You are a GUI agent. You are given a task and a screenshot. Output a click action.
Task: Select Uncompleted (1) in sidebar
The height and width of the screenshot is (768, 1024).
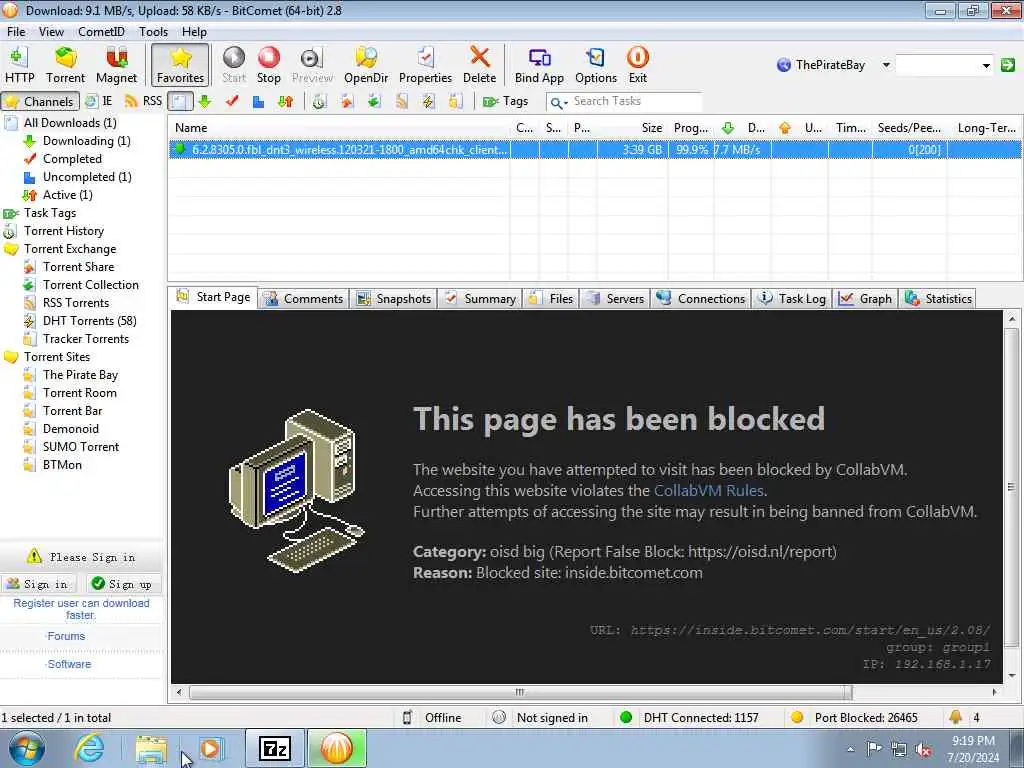[87, 177]
